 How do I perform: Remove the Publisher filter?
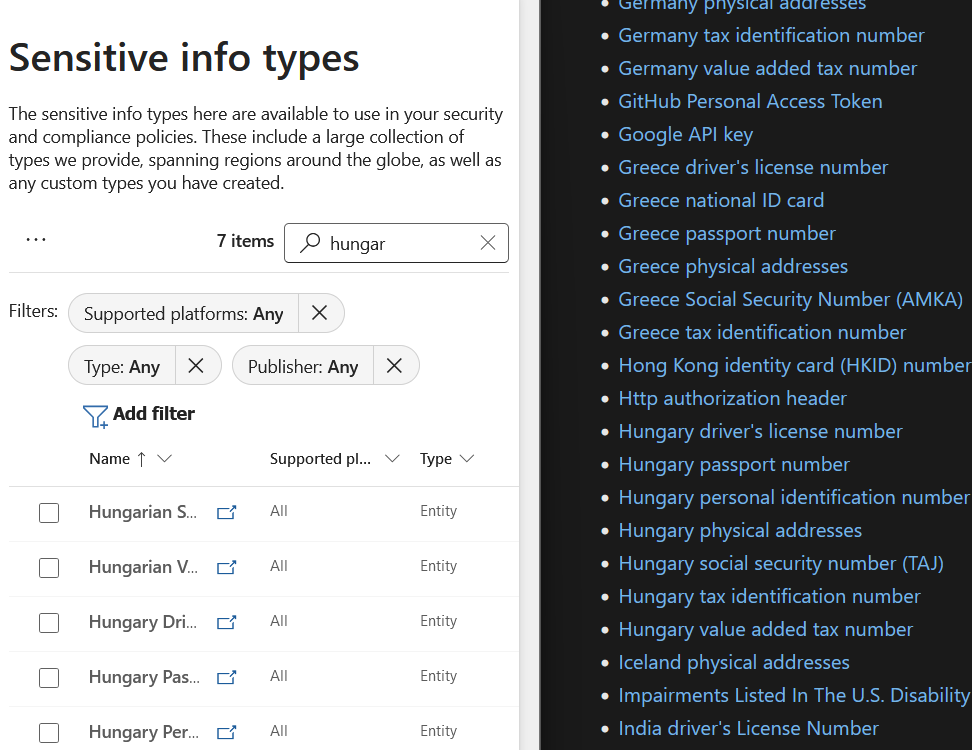click(x=394, y=366)
